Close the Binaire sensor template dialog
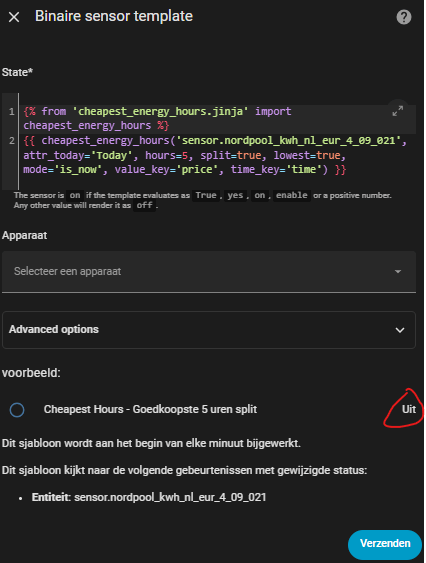 click(14, 17)
